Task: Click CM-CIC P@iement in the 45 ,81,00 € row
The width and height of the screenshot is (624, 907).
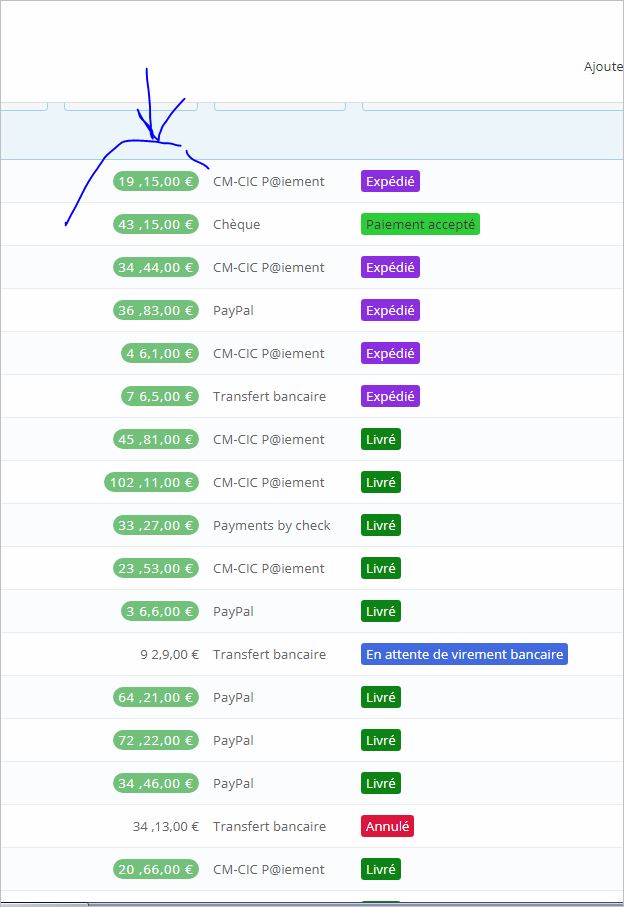Action: tap(269, 439)
